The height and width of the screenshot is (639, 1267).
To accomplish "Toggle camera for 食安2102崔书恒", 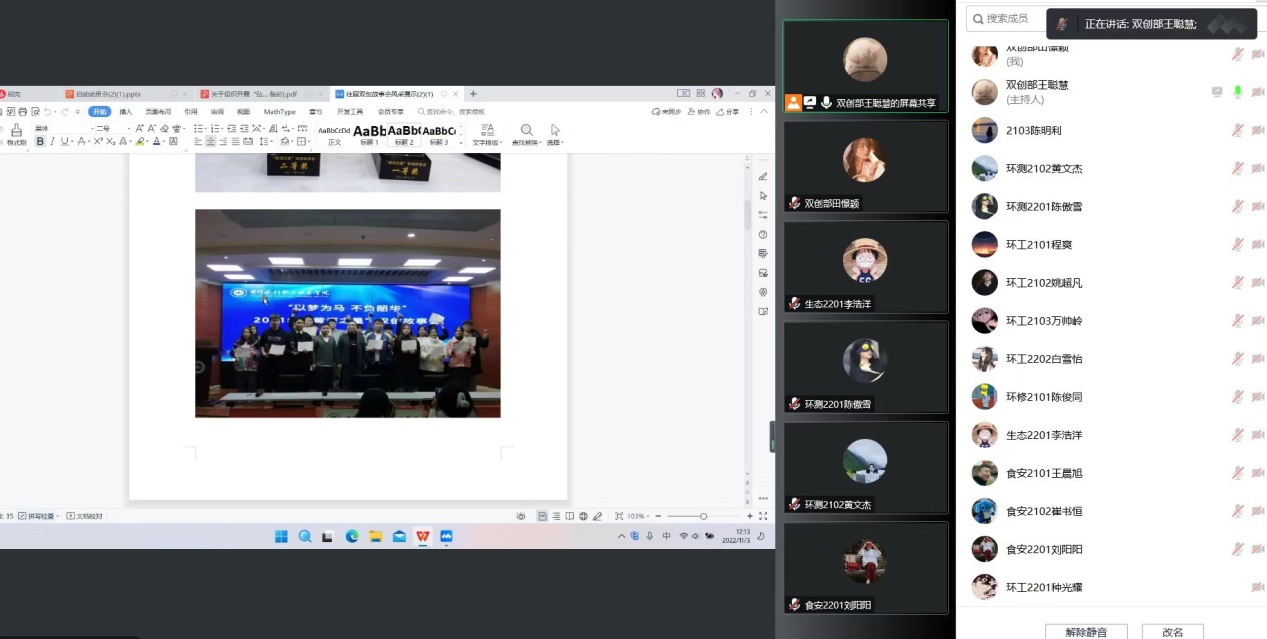I will (x=1257, y=511).
